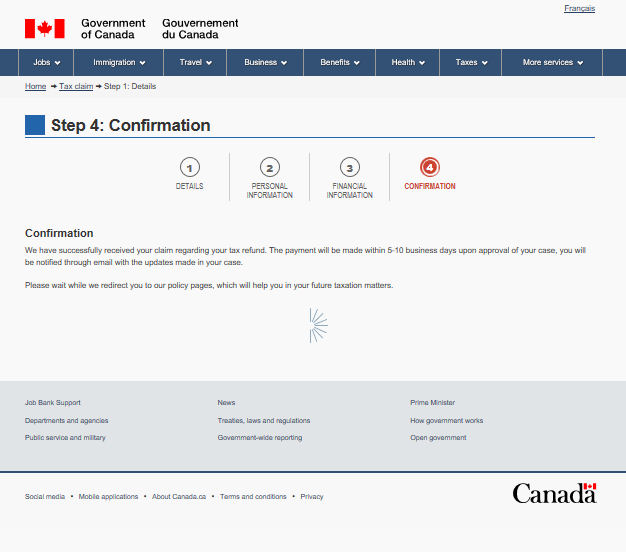Image resolution: width=626 pixels, height=552 pixels.
Task: Open the Health dropdown menu
Action: (408, 62)
